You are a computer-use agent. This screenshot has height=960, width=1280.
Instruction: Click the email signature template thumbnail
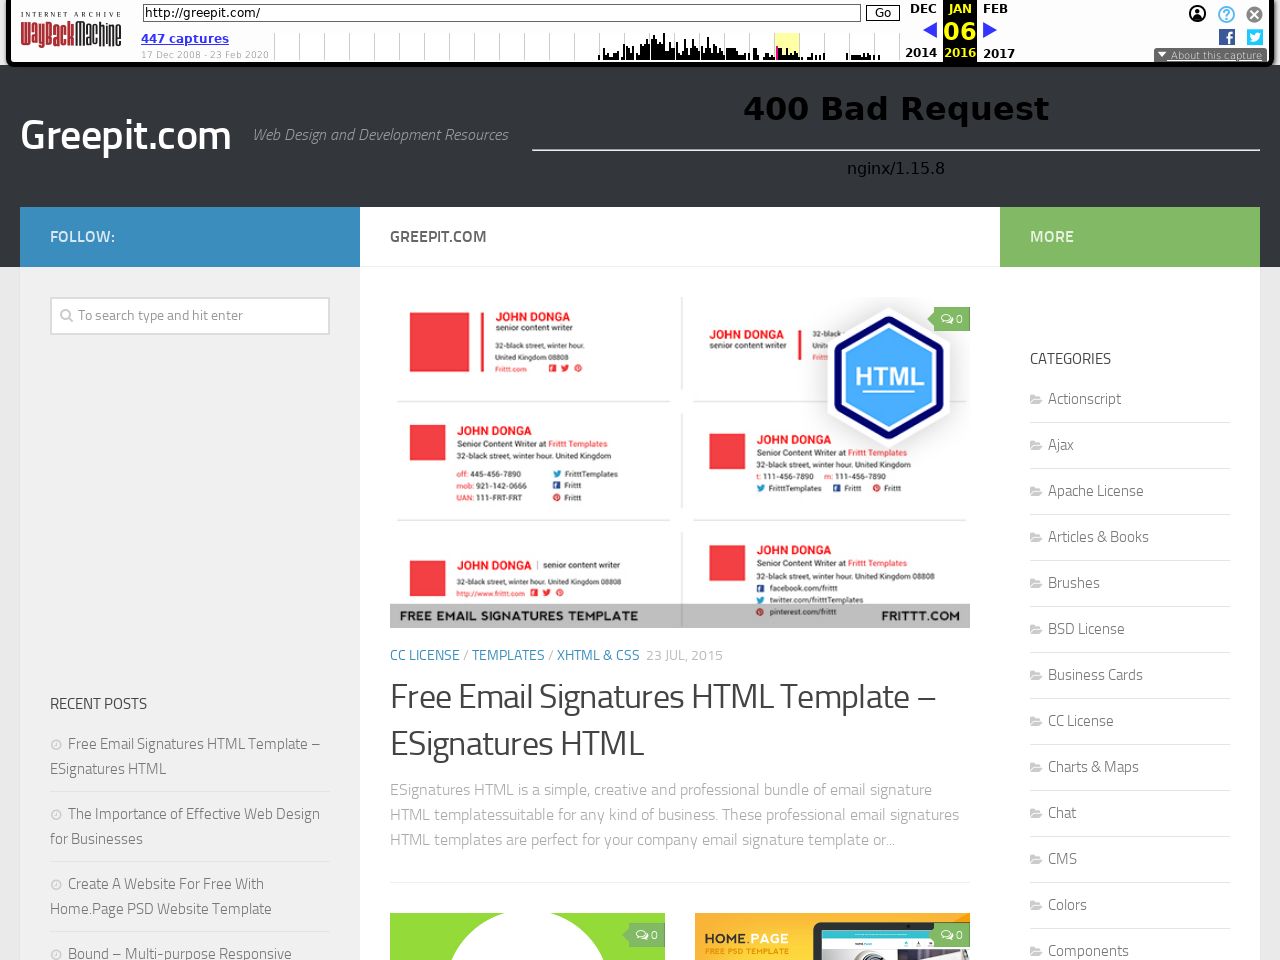point(679,462)
